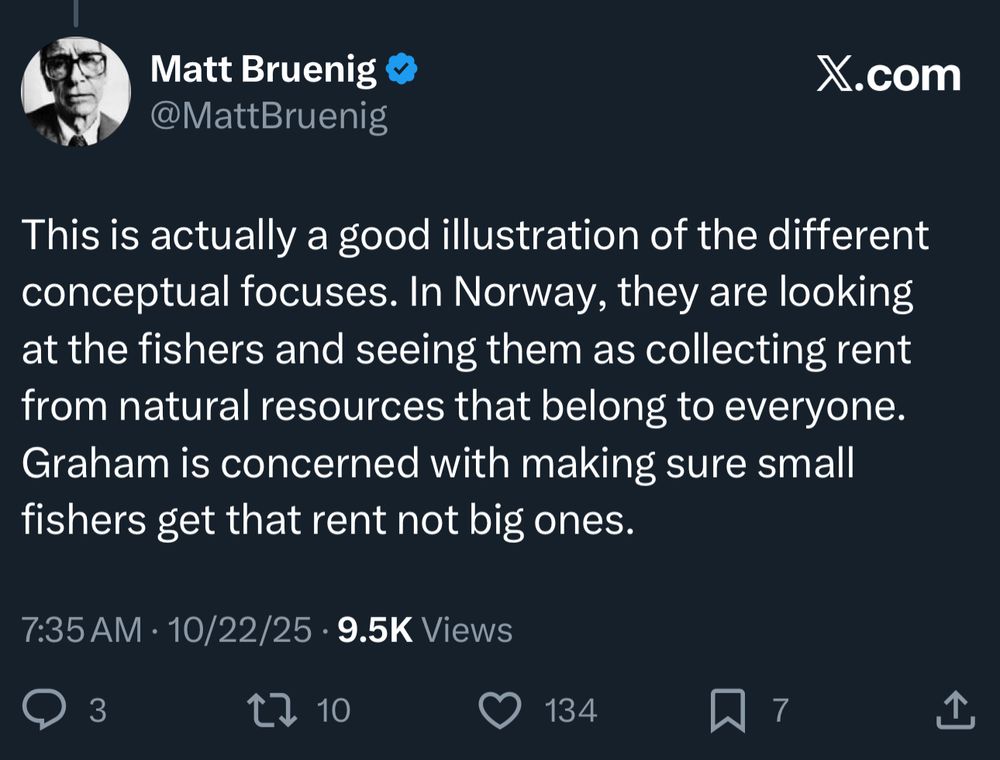
Task: Click the blue verified checkmark badge
Action: coord(402,70)
